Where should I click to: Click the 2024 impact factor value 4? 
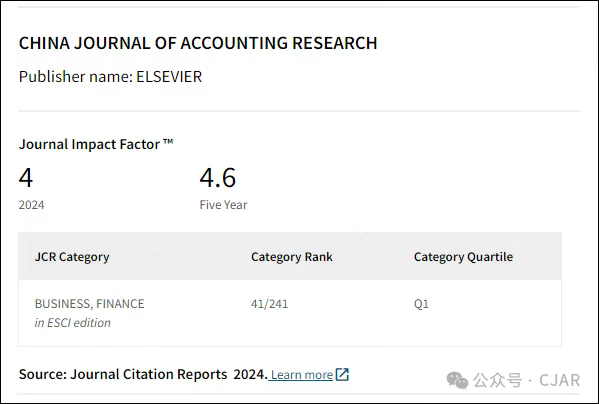[x=26, y=178]
